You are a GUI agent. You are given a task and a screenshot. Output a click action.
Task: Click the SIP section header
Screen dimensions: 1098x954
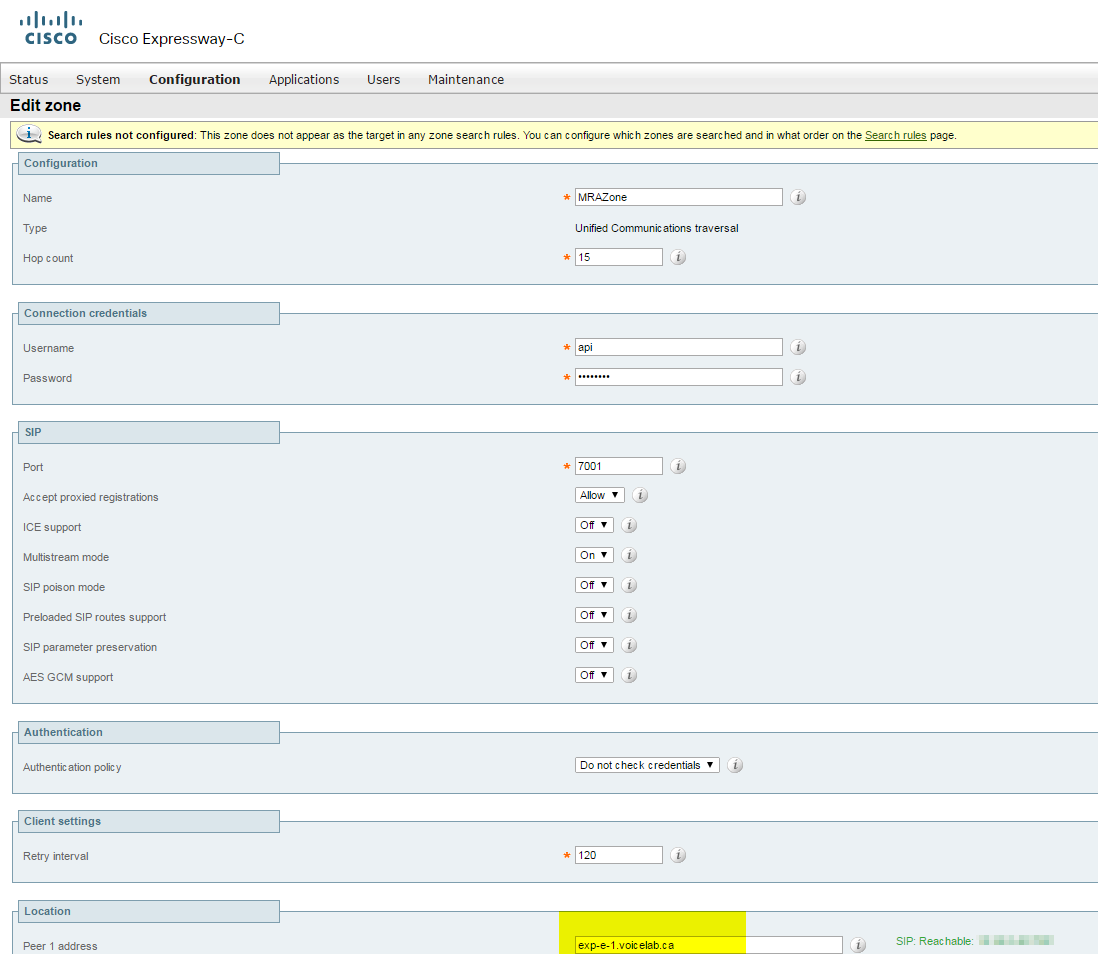click(148, 432)
